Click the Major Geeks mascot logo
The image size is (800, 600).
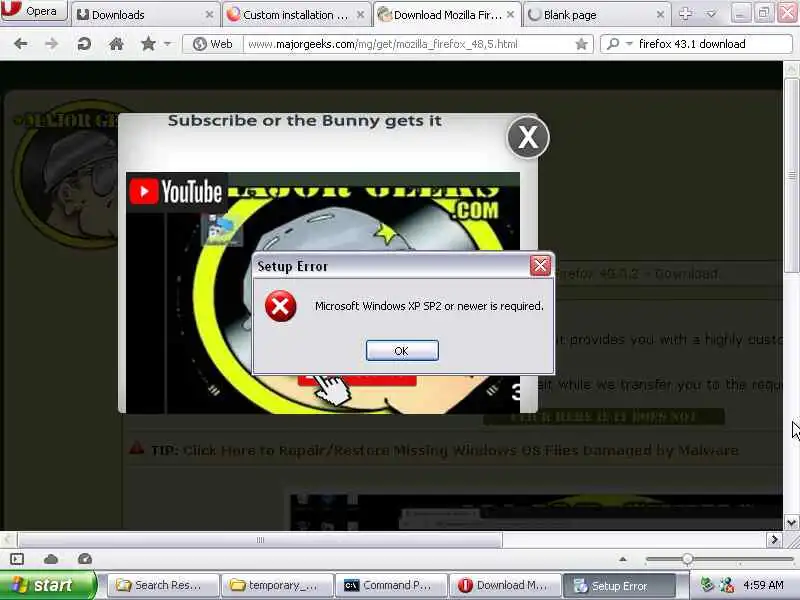click(x=64, y=176)
